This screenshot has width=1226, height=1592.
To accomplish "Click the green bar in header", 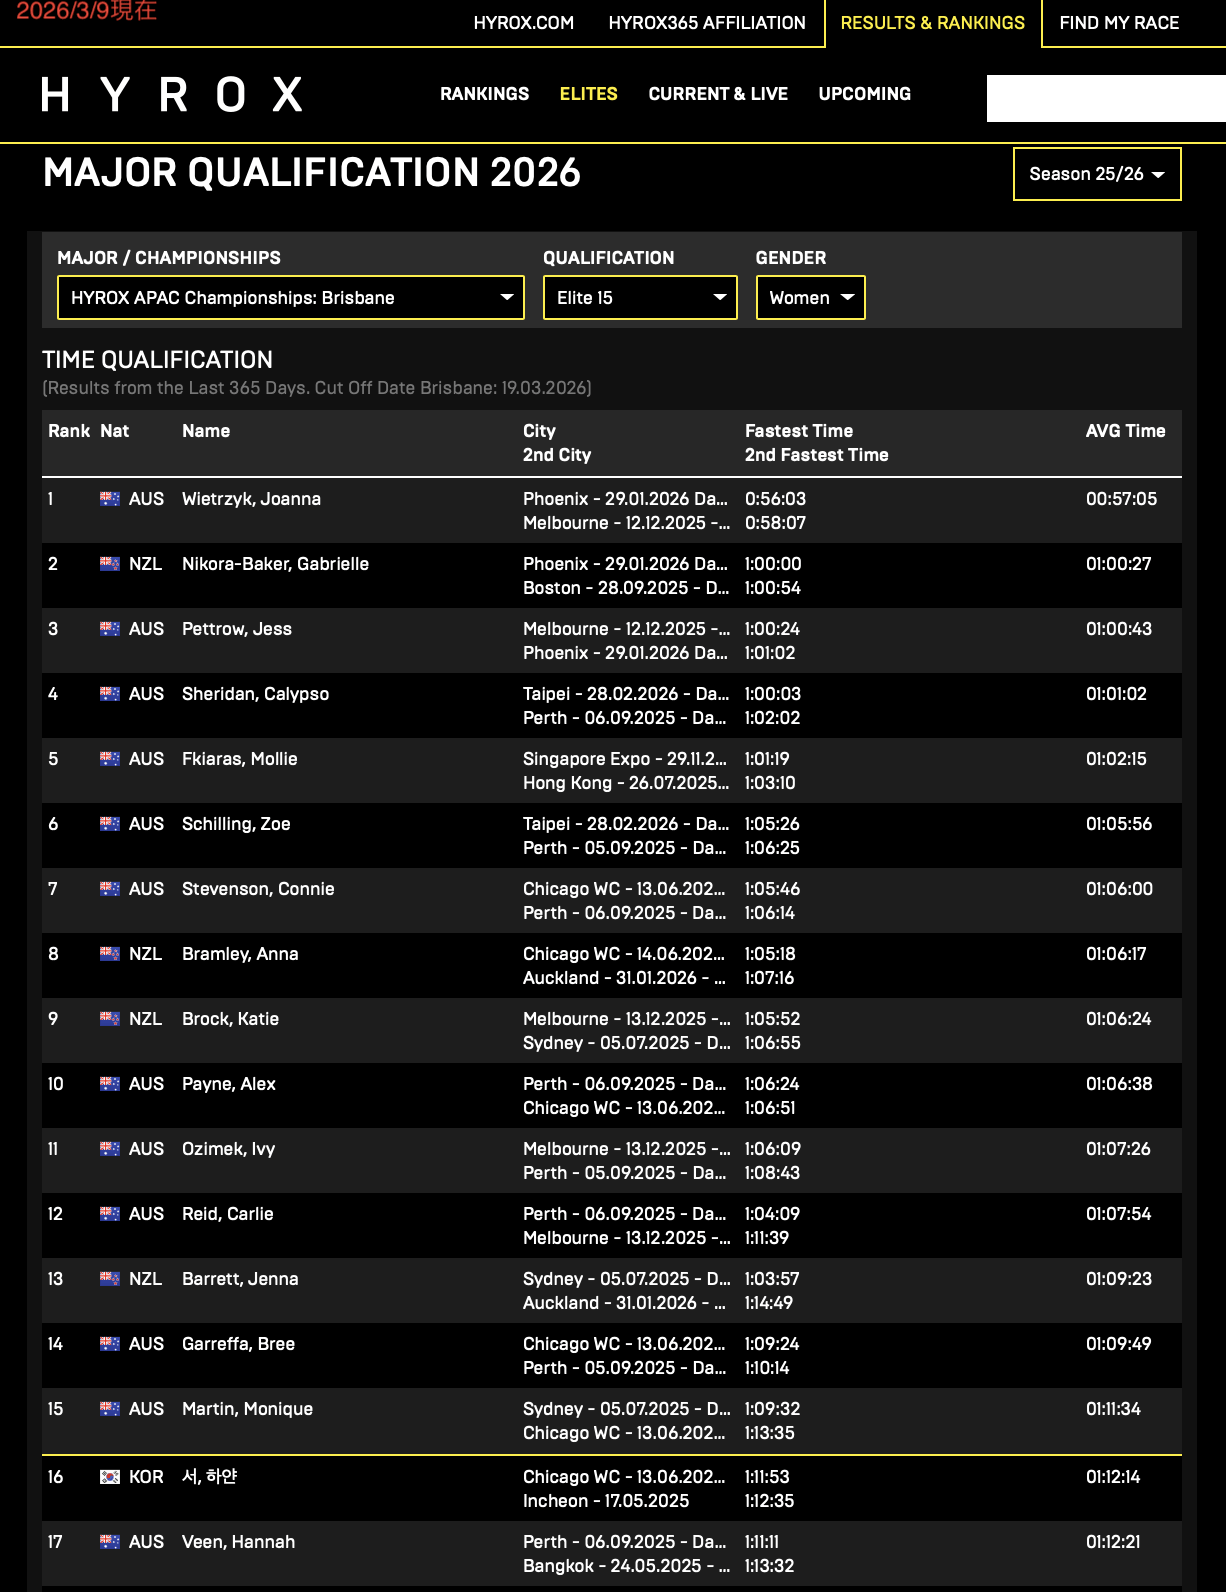I will tap(1105, 99).
